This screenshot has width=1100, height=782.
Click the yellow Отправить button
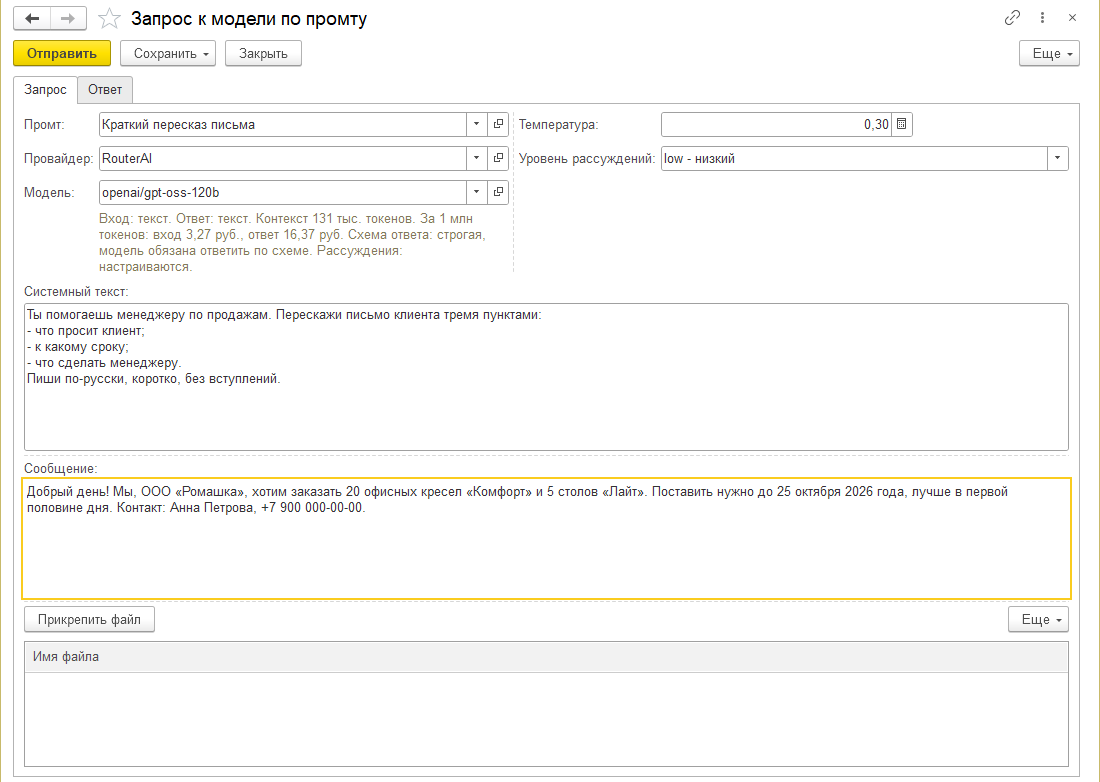[x=62, y=53]
